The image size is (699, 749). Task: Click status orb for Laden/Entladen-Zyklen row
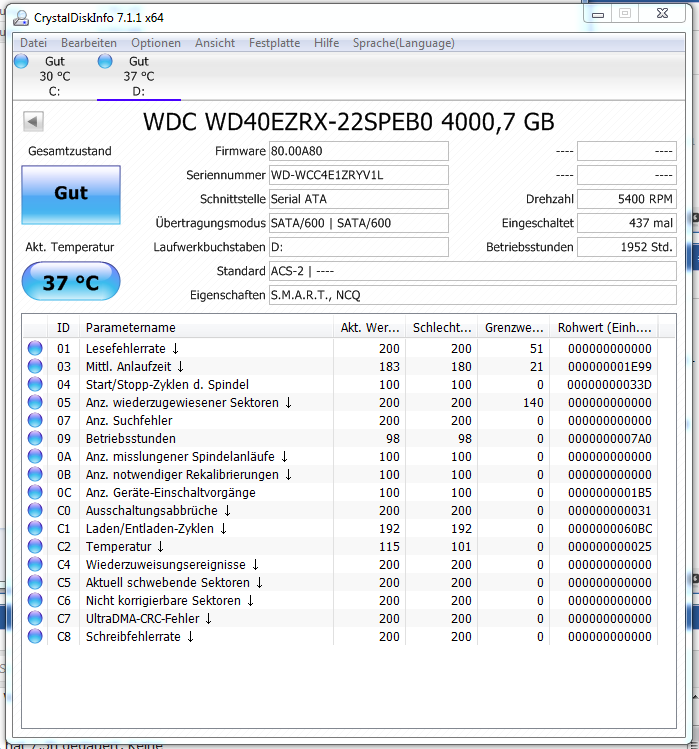click(35, 528)
